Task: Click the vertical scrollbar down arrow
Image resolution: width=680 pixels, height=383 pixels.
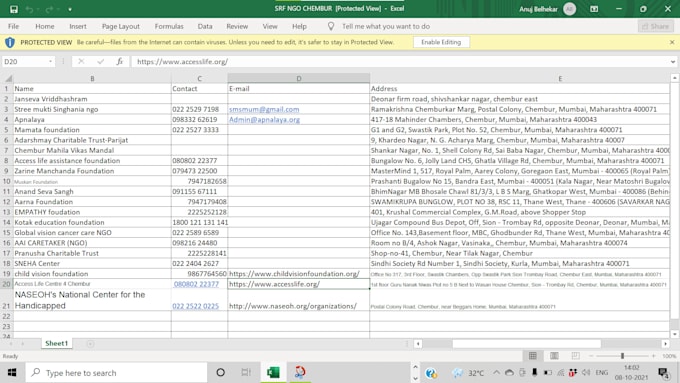Action: (674, 334)
